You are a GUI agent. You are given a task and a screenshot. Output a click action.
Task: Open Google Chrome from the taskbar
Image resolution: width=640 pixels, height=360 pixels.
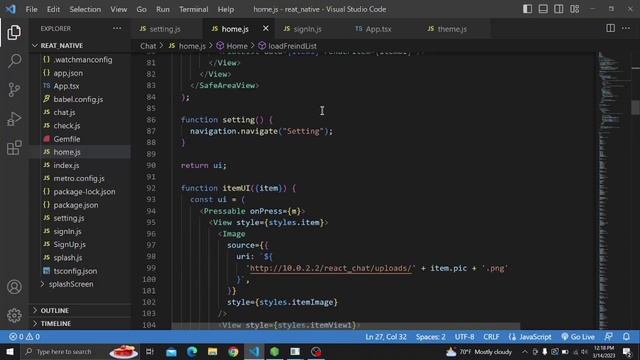click(x=233, y=351)
